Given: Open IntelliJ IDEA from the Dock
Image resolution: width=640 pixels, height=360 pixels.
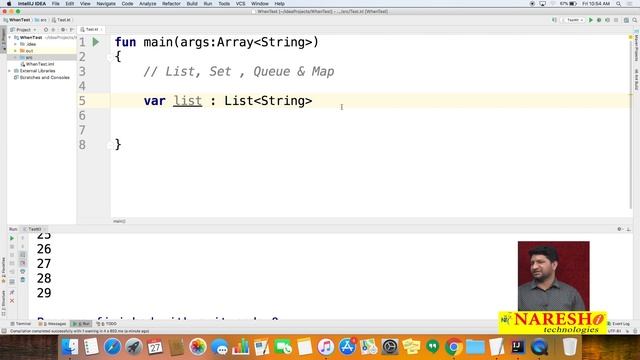Looking at the screenshot, I should point(518,347).
